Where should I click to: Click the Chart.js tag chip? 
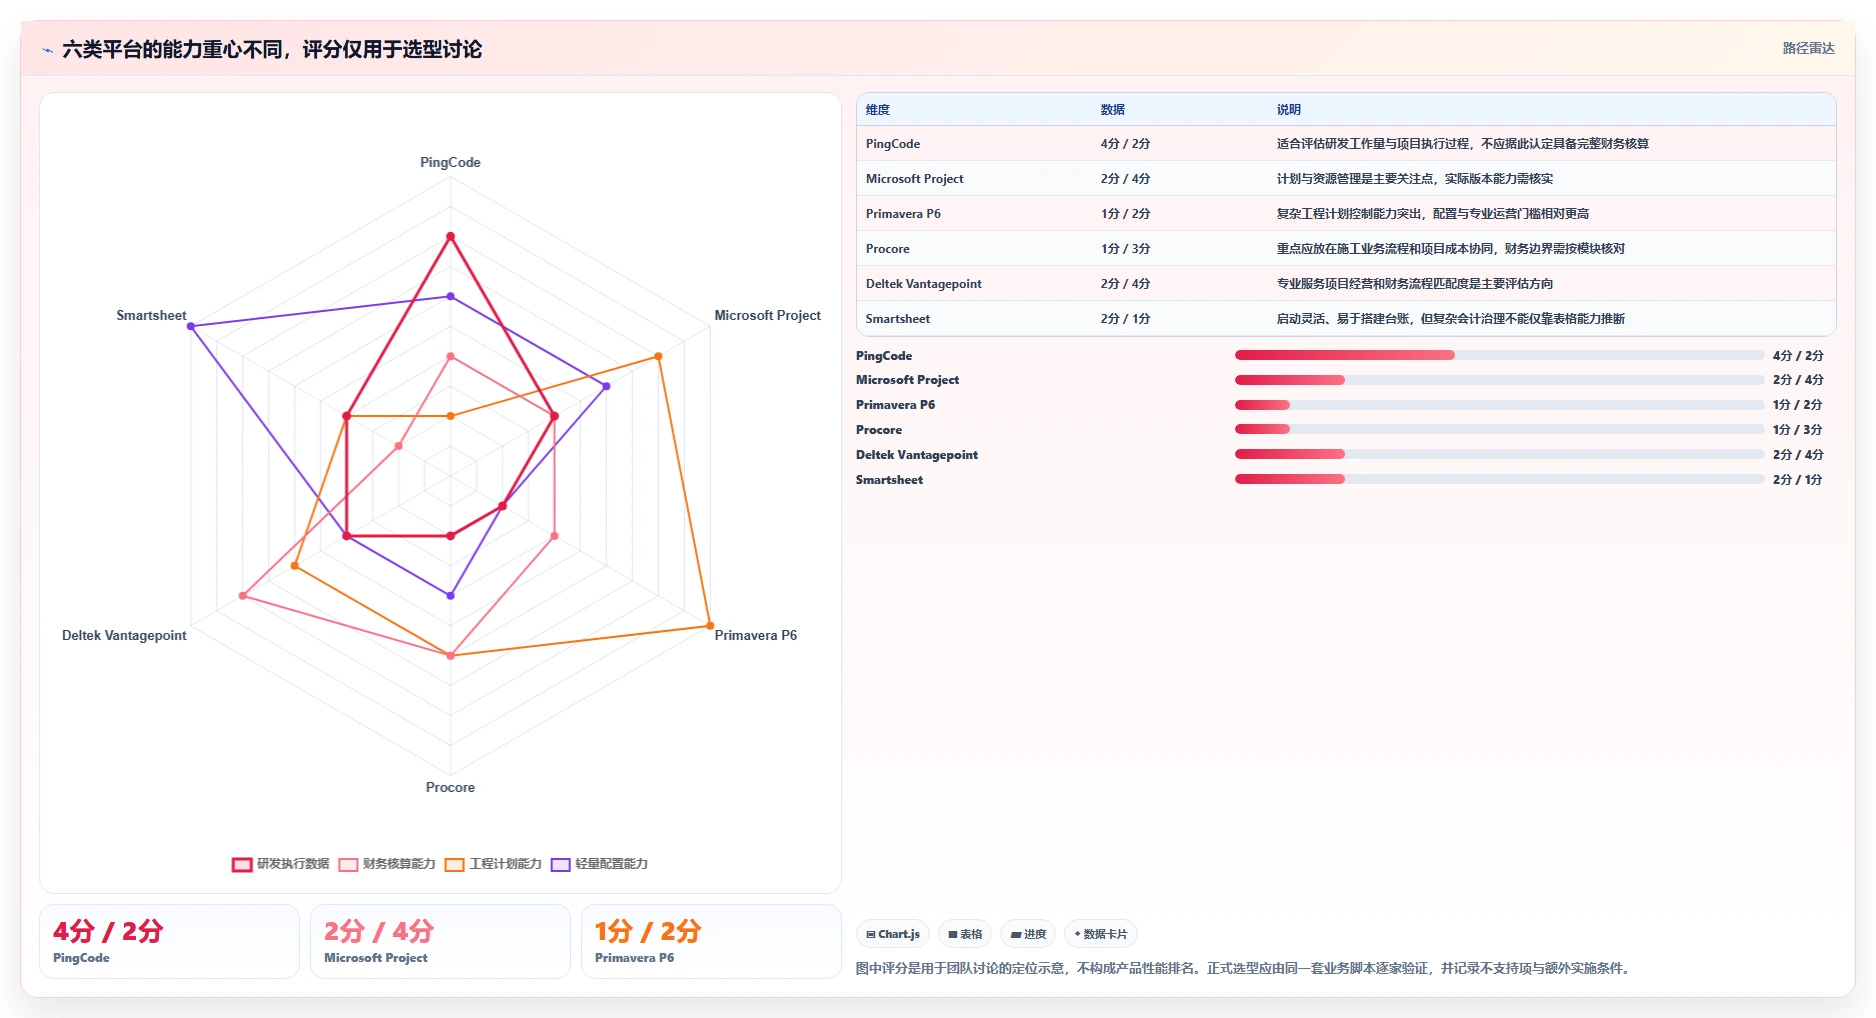[x=893, y=934]
